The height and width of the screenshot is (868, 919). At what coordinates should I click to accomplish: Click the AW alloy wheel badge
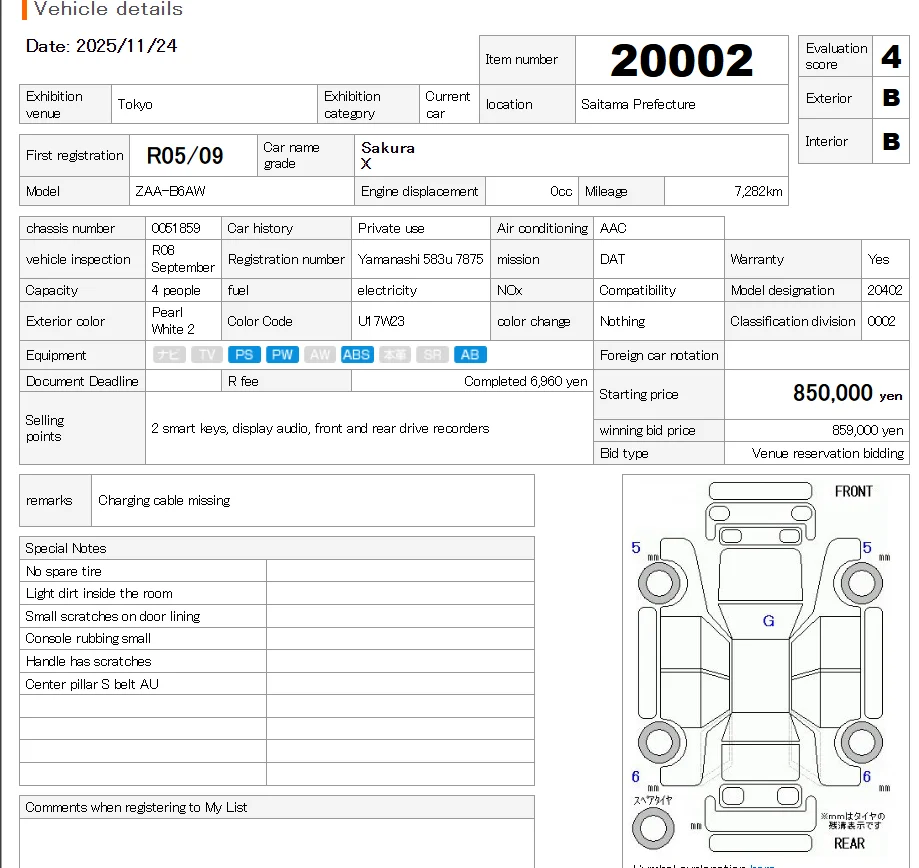[x=318, y=354]
